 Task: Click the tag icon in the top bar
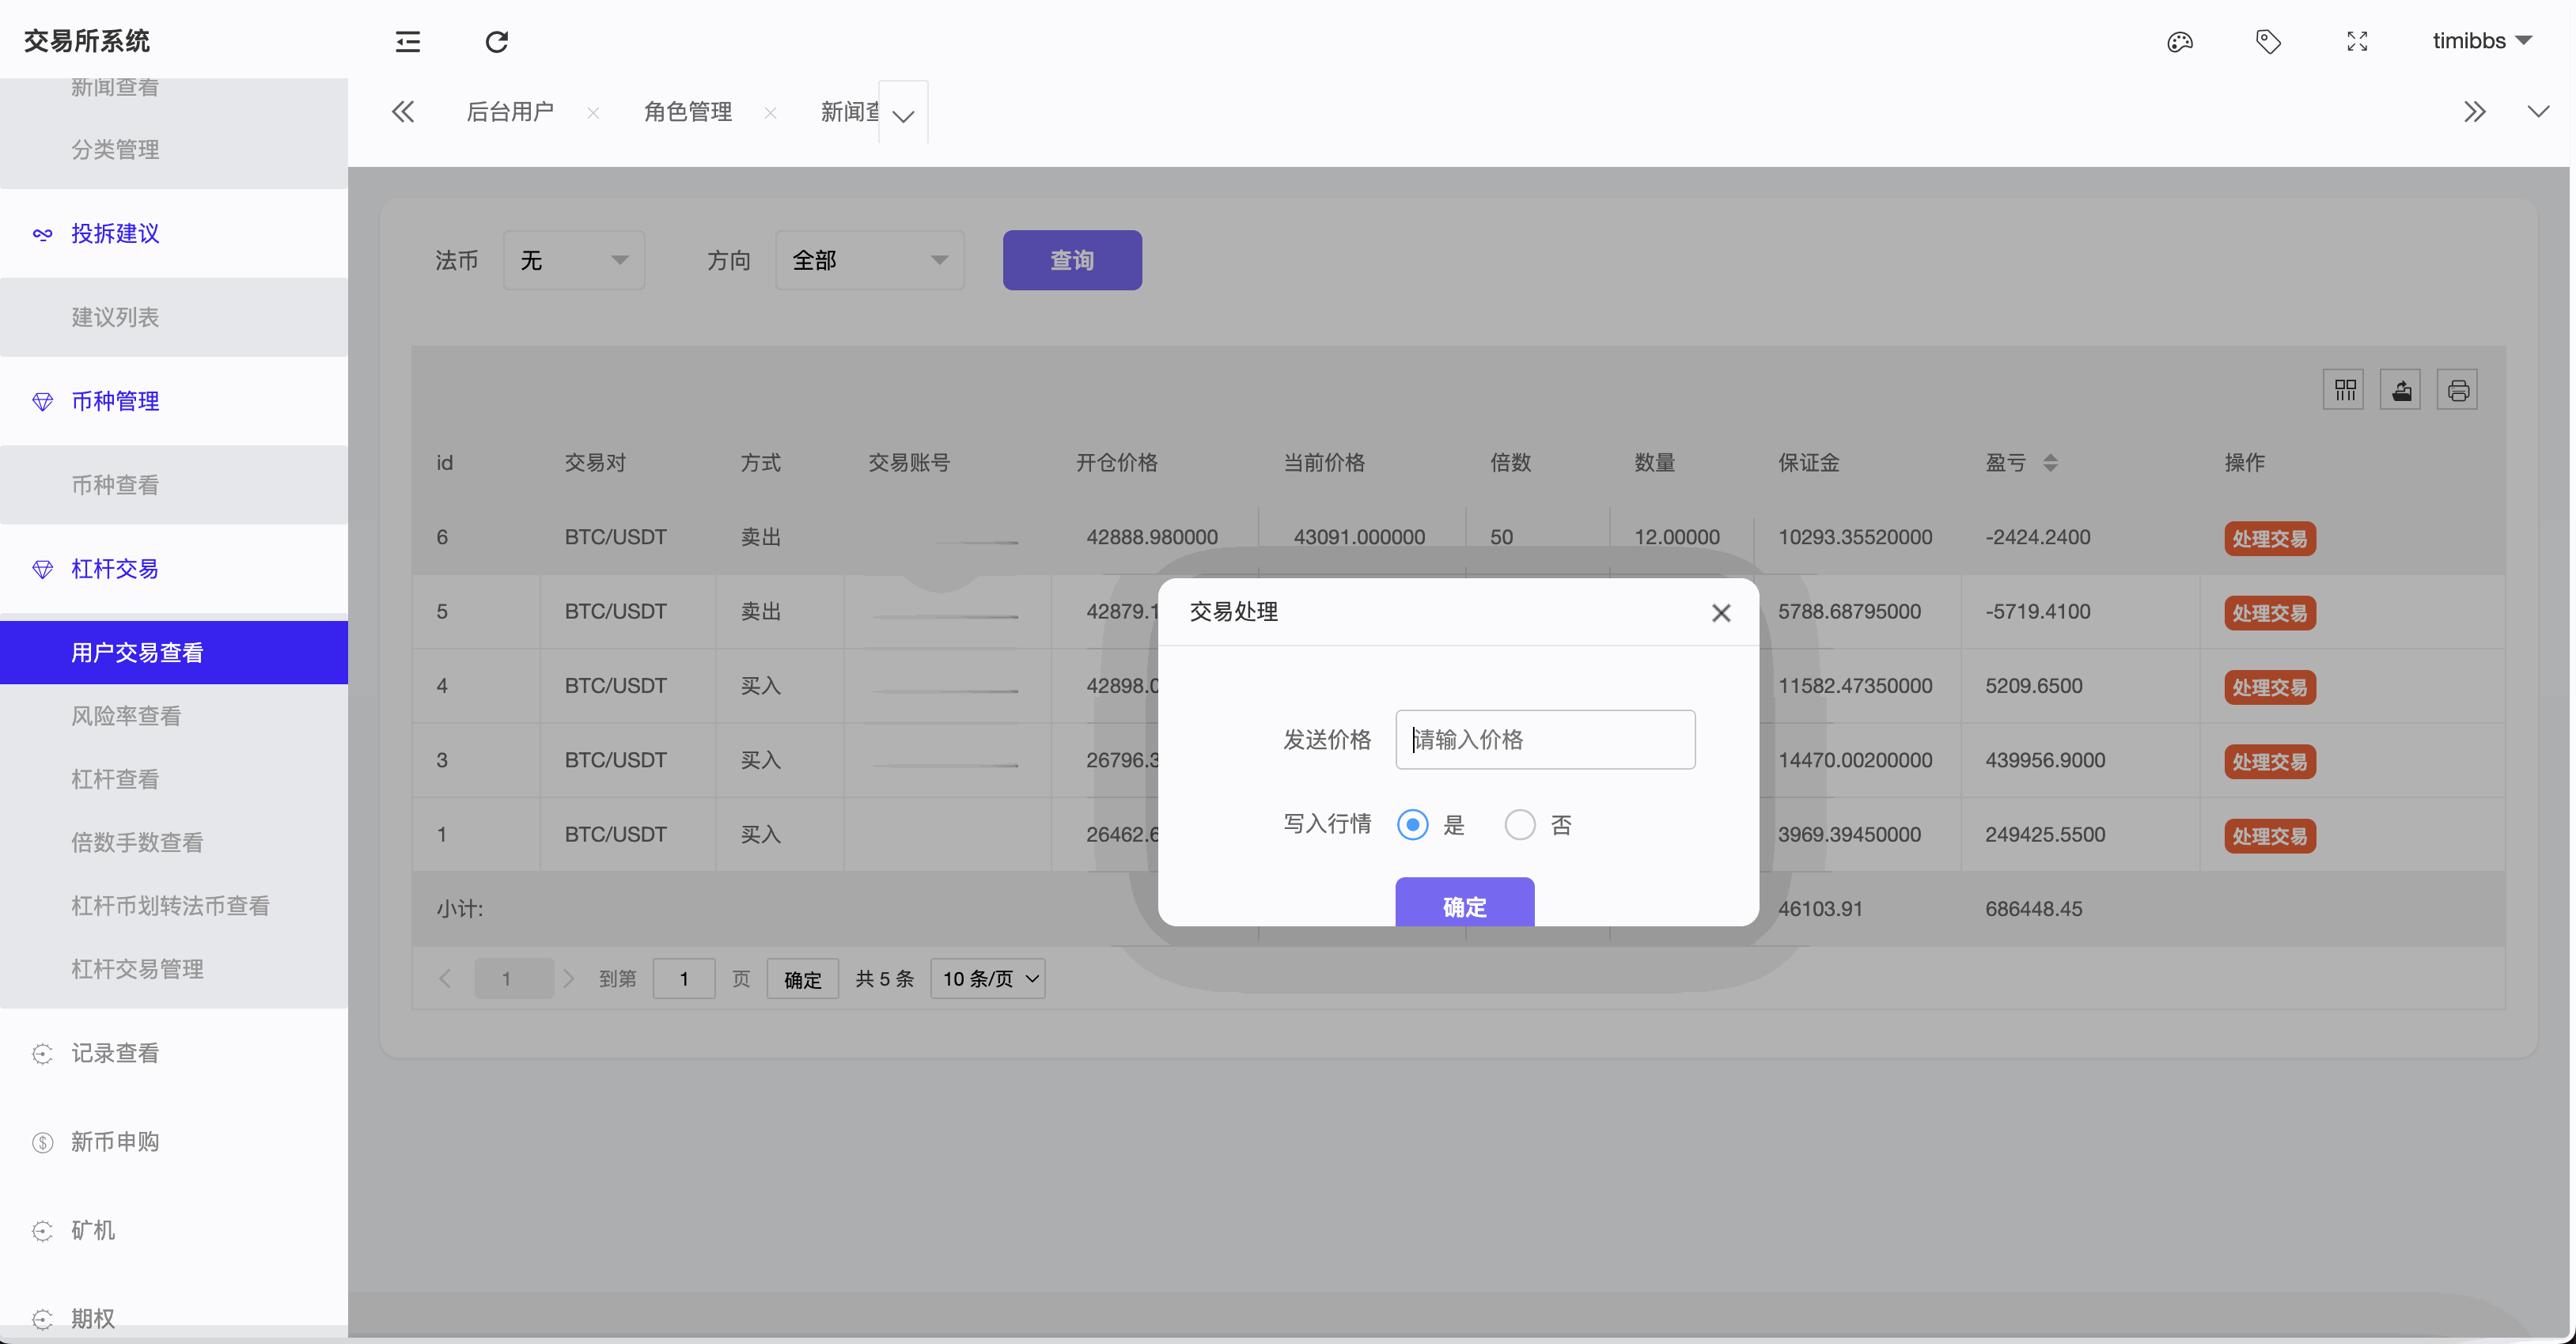click(x=2268, y=42)
